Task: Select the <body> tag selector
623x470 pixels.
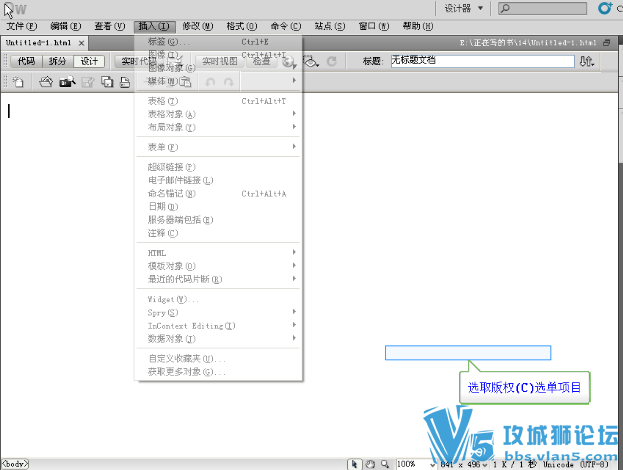Action: 15,464
